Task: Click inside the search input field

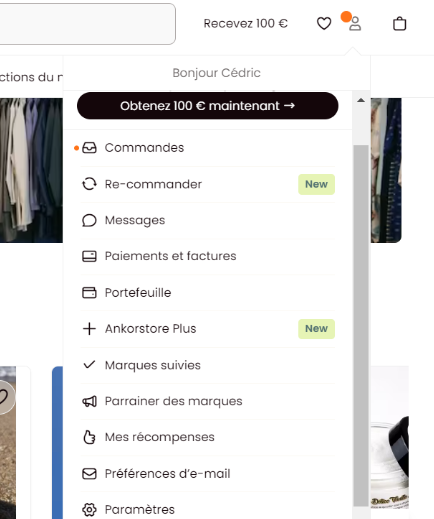Action: click(x=87, y=24)
